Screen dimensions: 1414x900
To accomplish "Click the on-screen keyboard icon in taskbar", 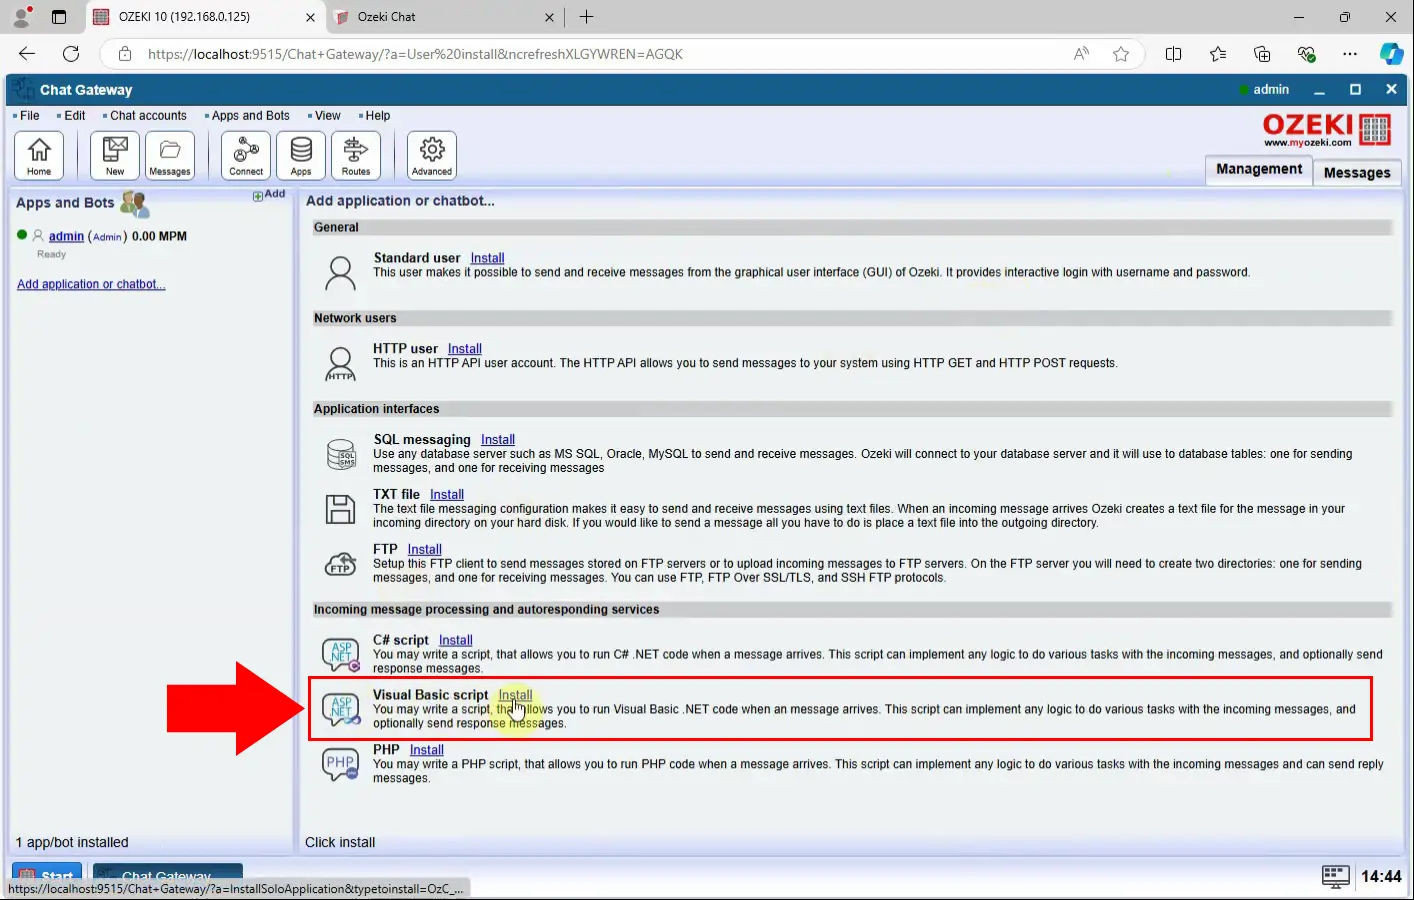I will (x=1336, y=876).
